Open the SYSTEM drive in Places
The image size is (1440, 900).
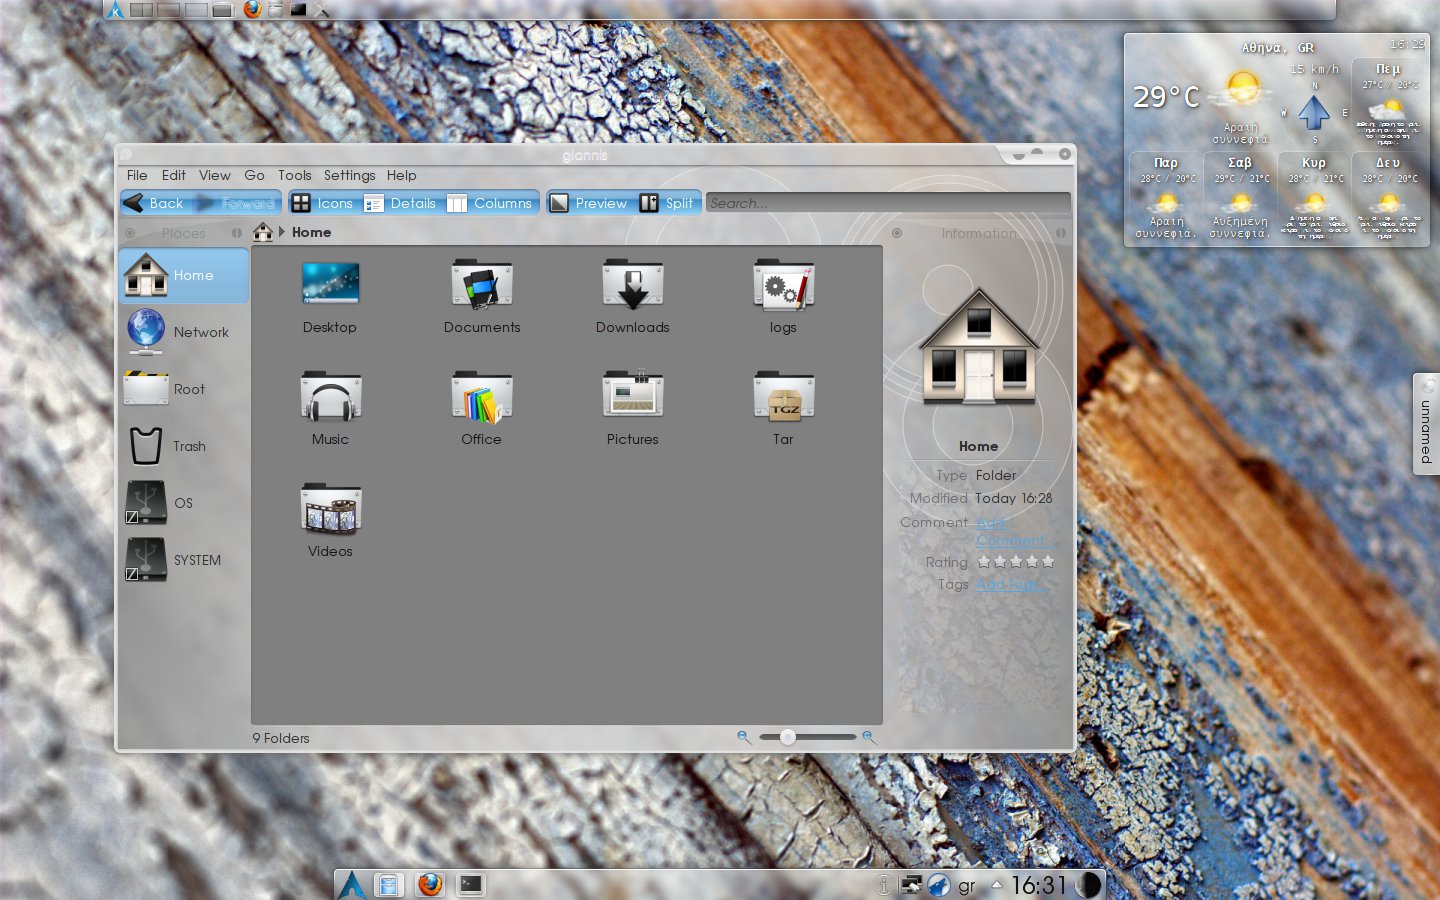pos(184,560)
